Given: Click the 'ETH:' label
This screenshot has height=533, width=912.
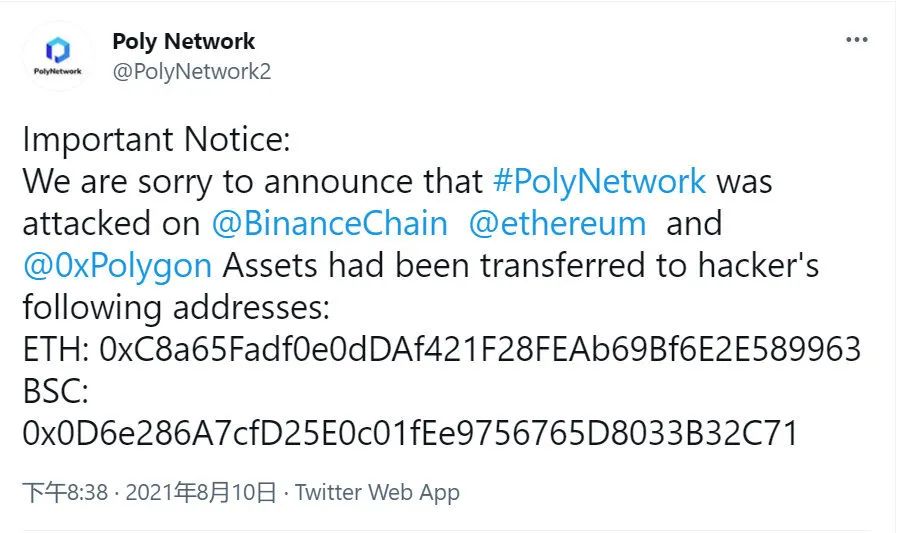Looking at the screenshot, I should 55,349.
